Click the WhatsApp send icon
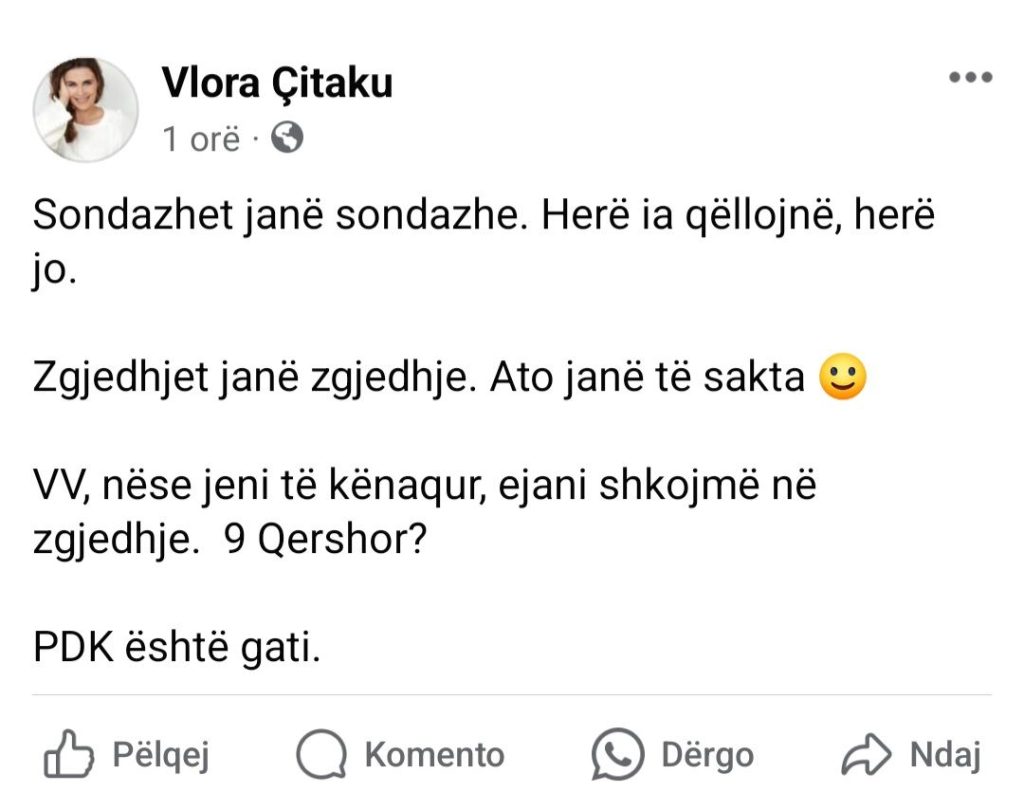The image size is (1024, 792). click(x=617, y=754)
